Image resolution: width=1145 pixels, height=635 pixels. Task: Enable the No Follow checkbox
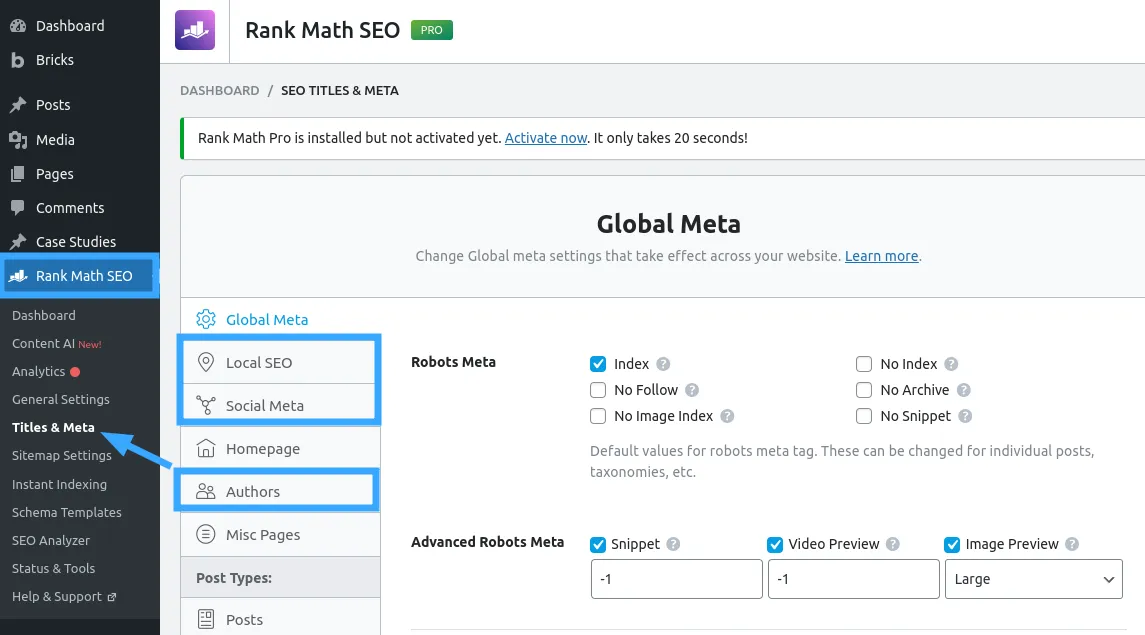tap(598, 390)
